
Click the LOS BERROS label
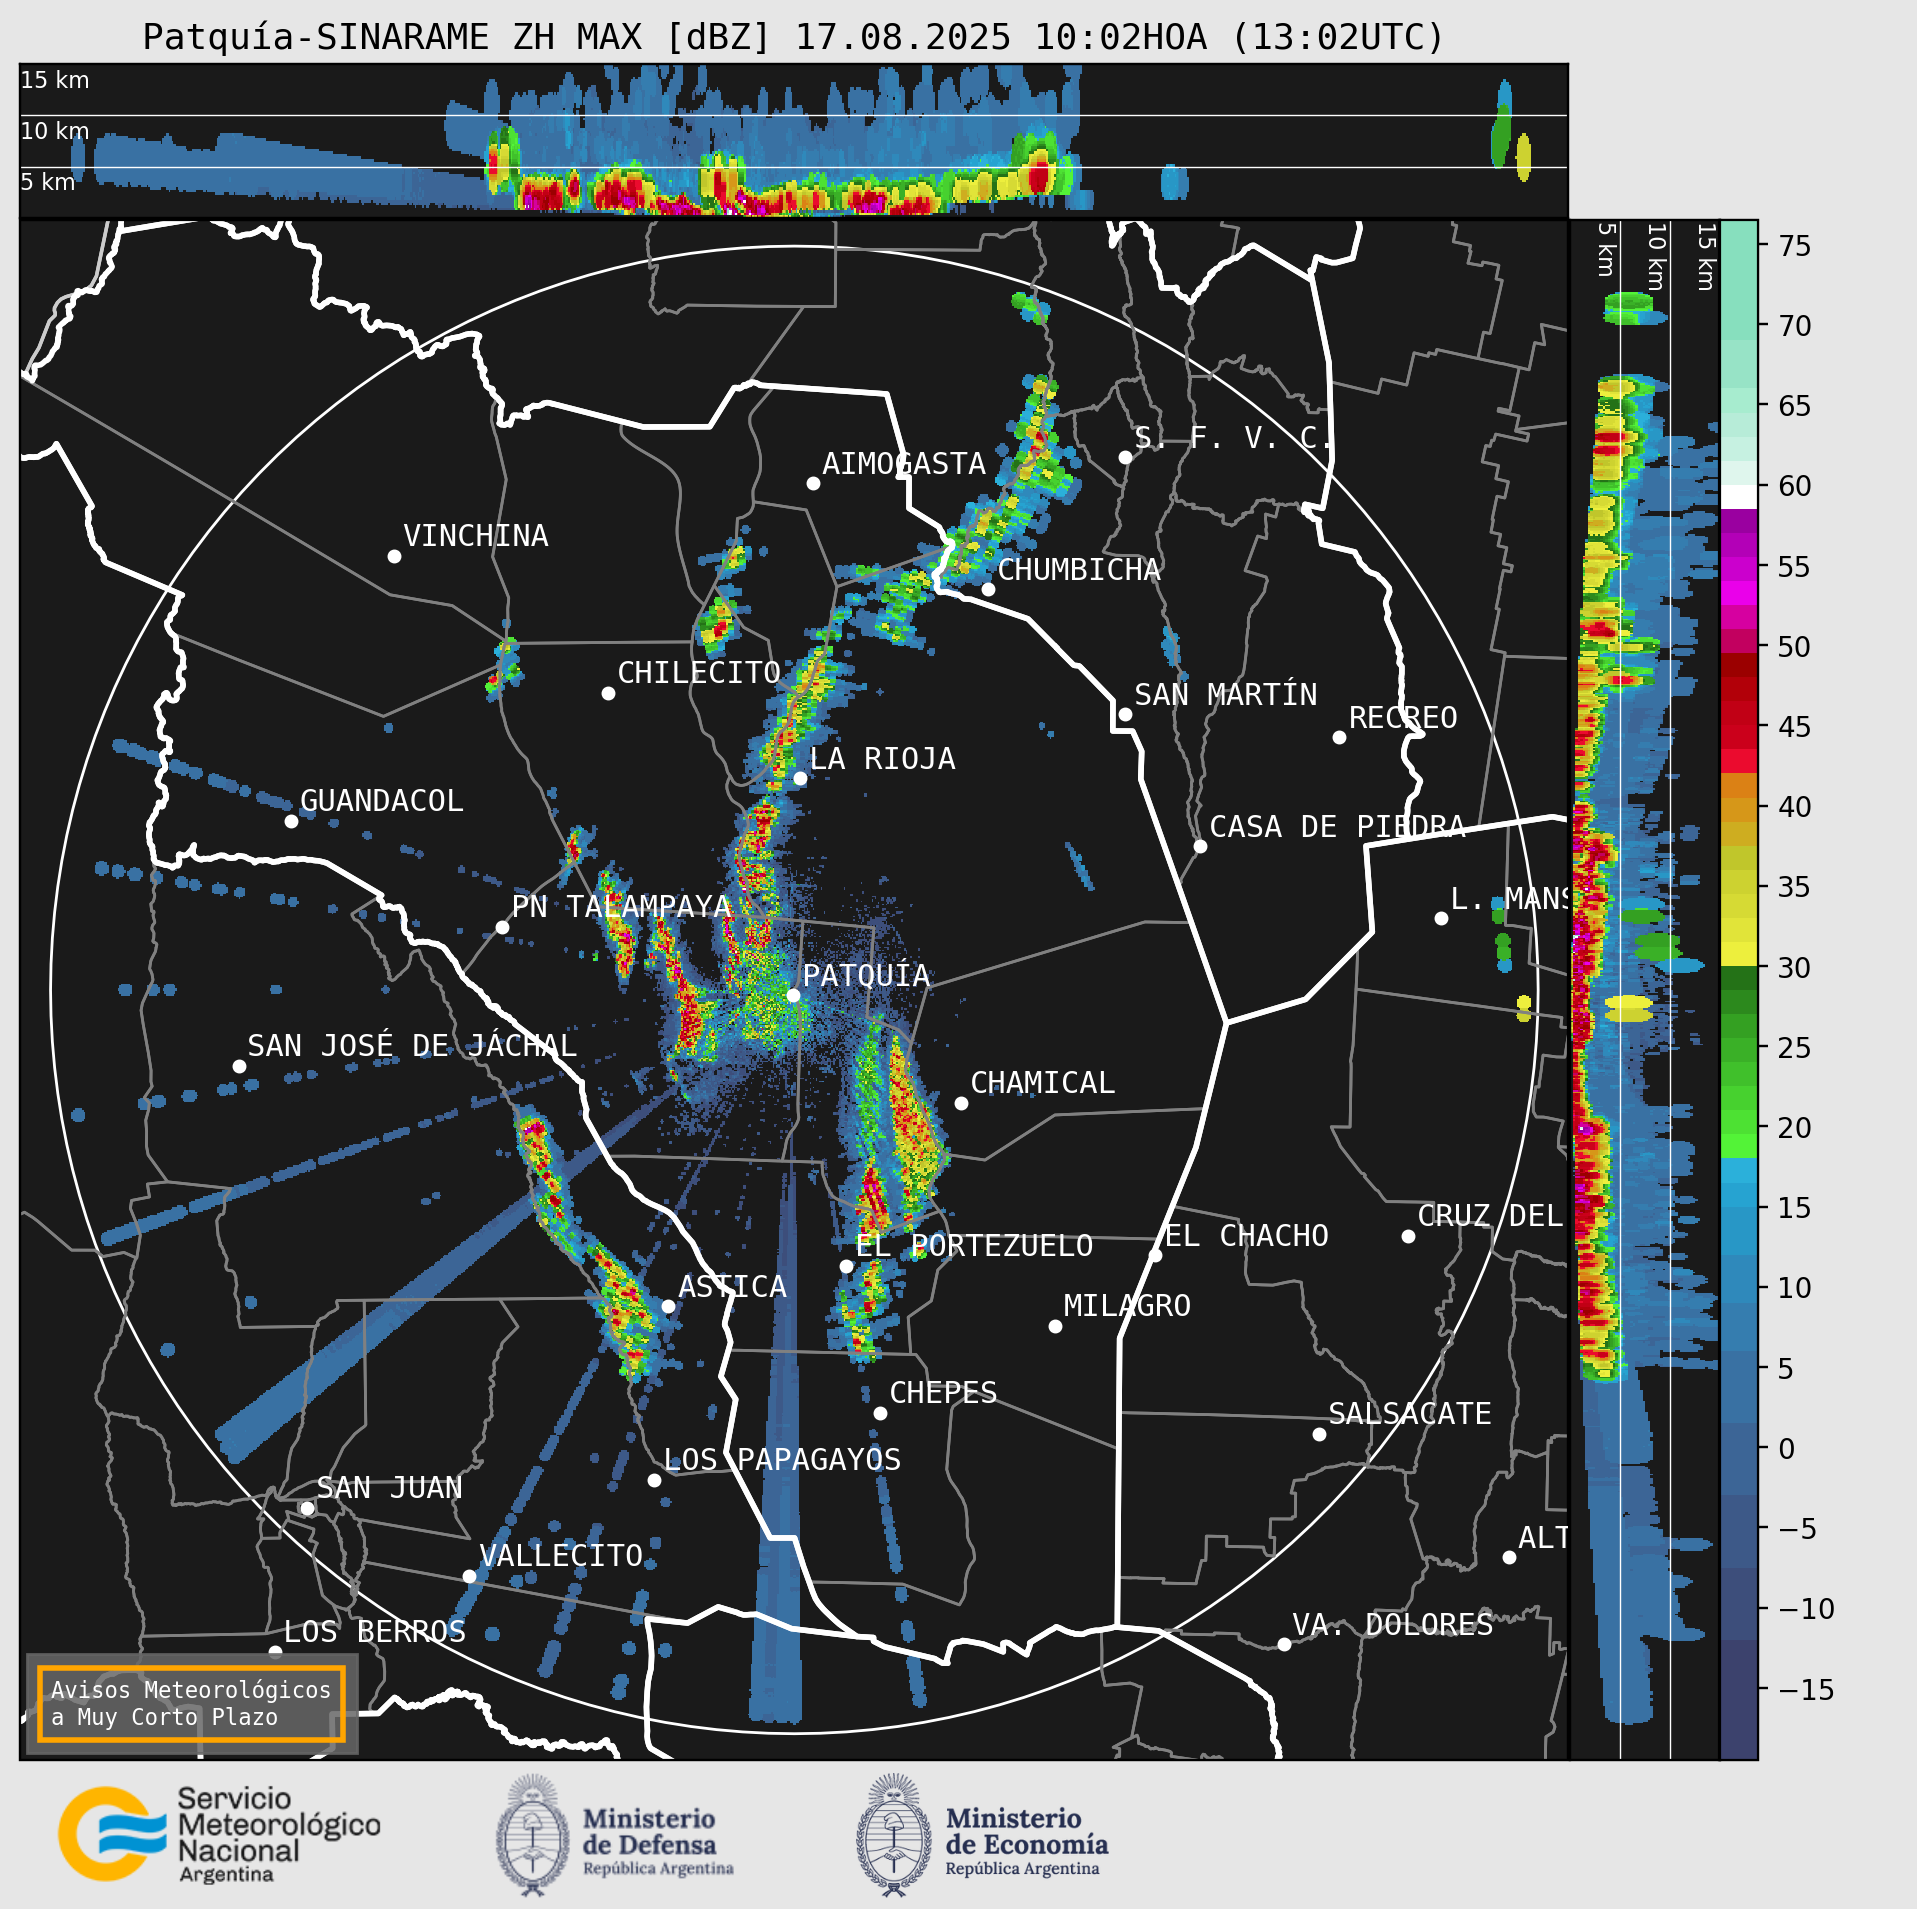tap(374, 1632)
